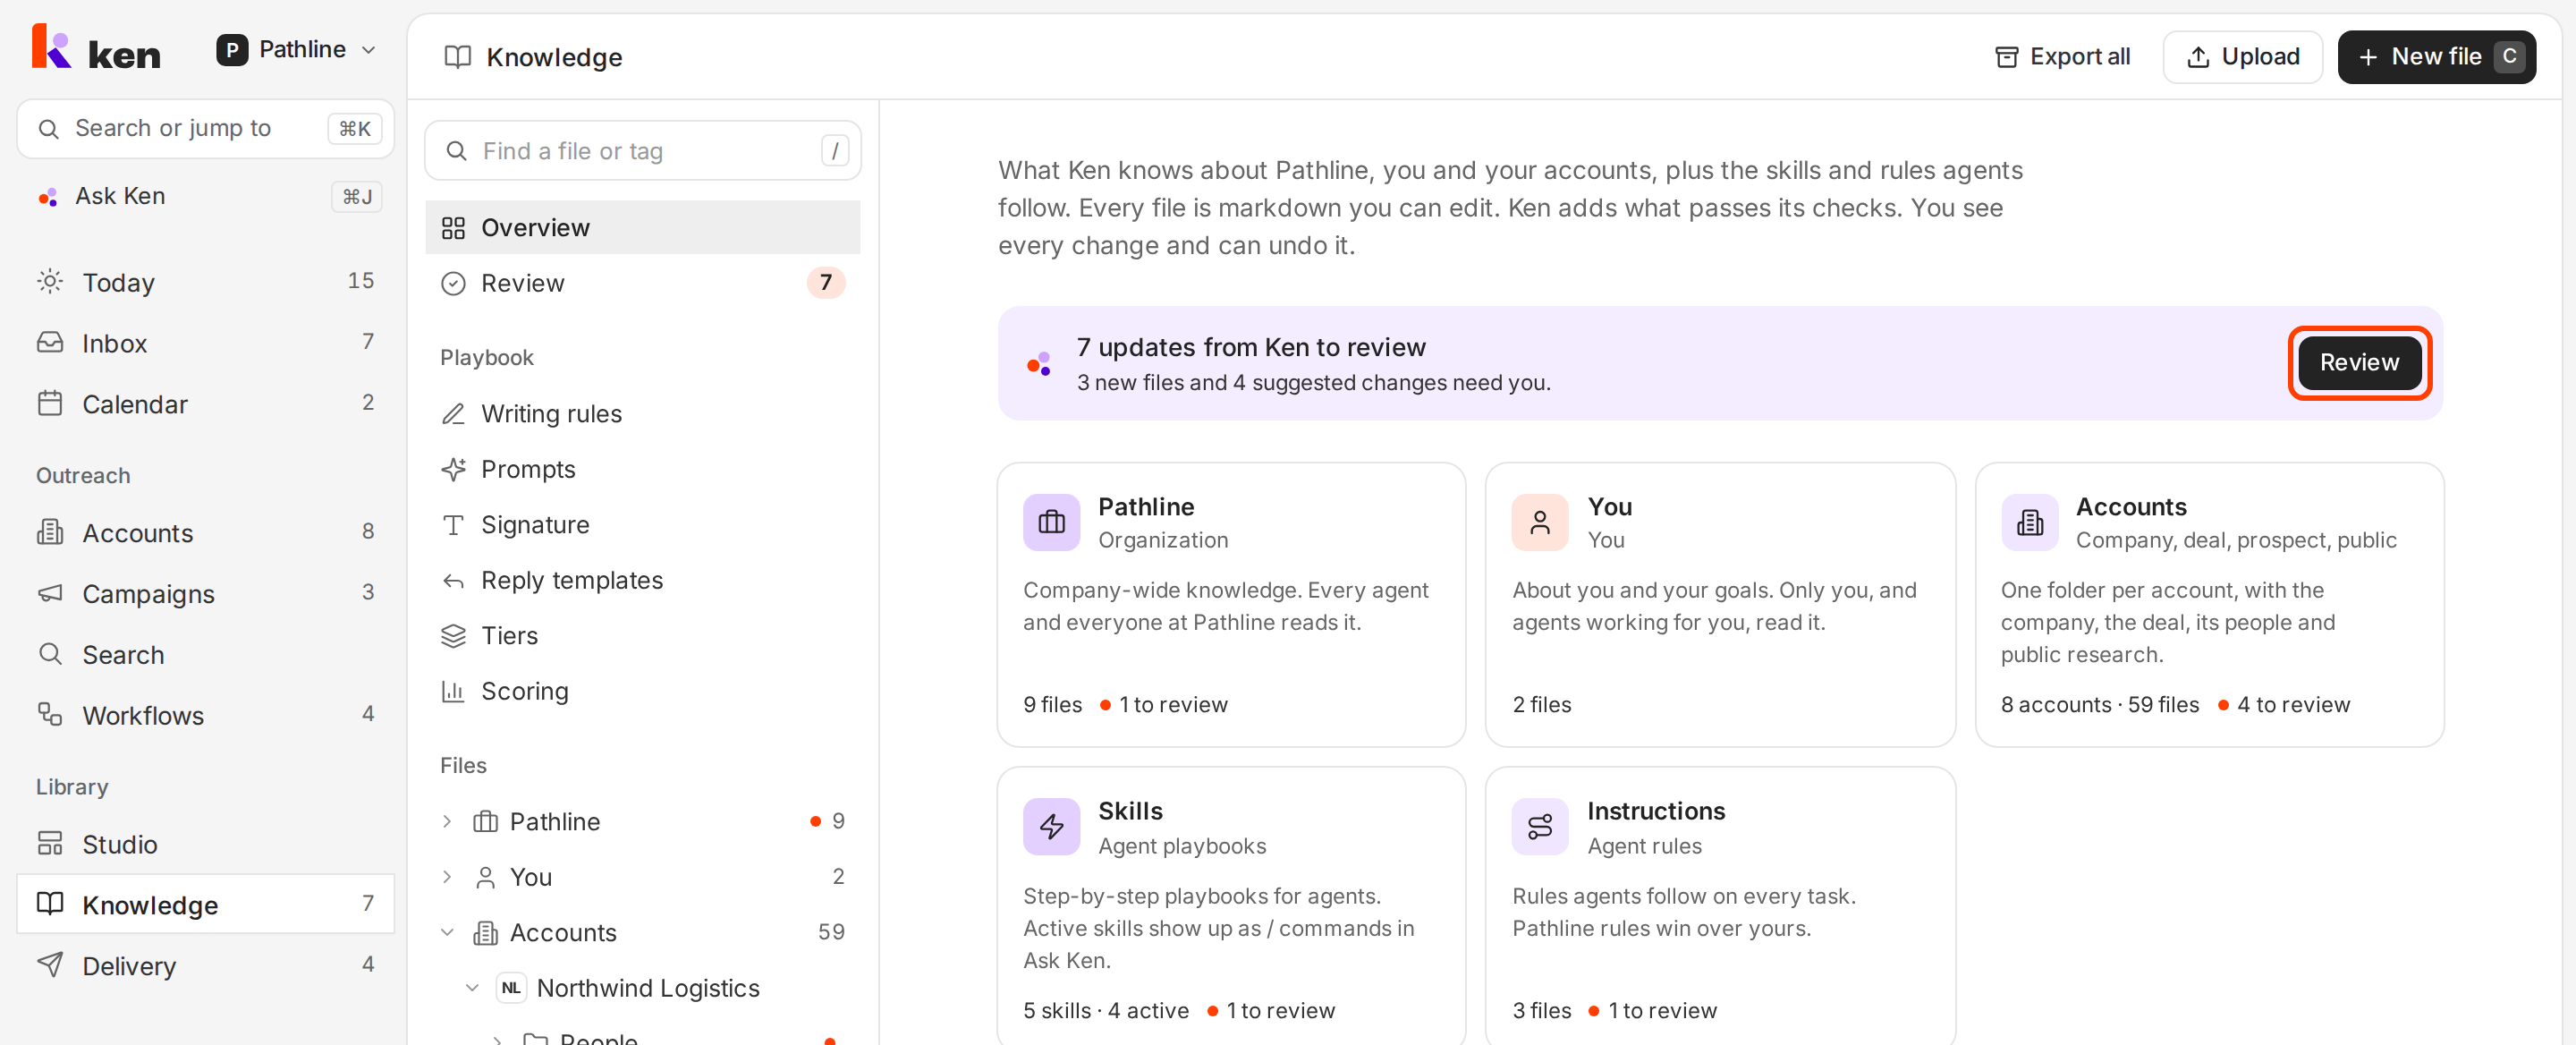Expand the You folder in Files
2576x1045 pixels.
coord(447,877)
